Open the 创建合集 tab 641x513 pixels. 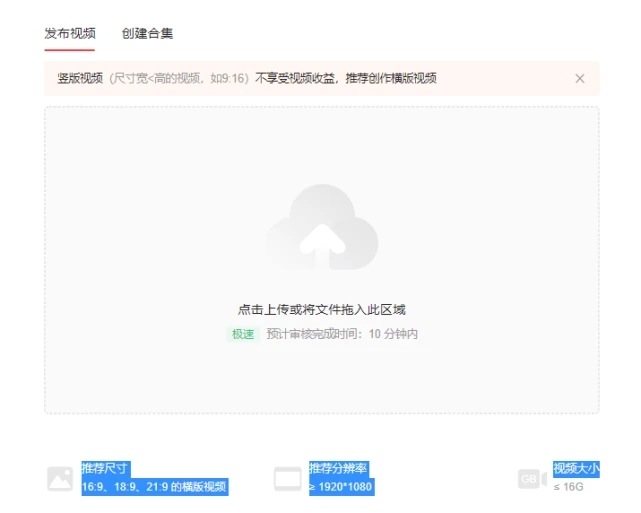pyautogui.click(x=147, y=34)
